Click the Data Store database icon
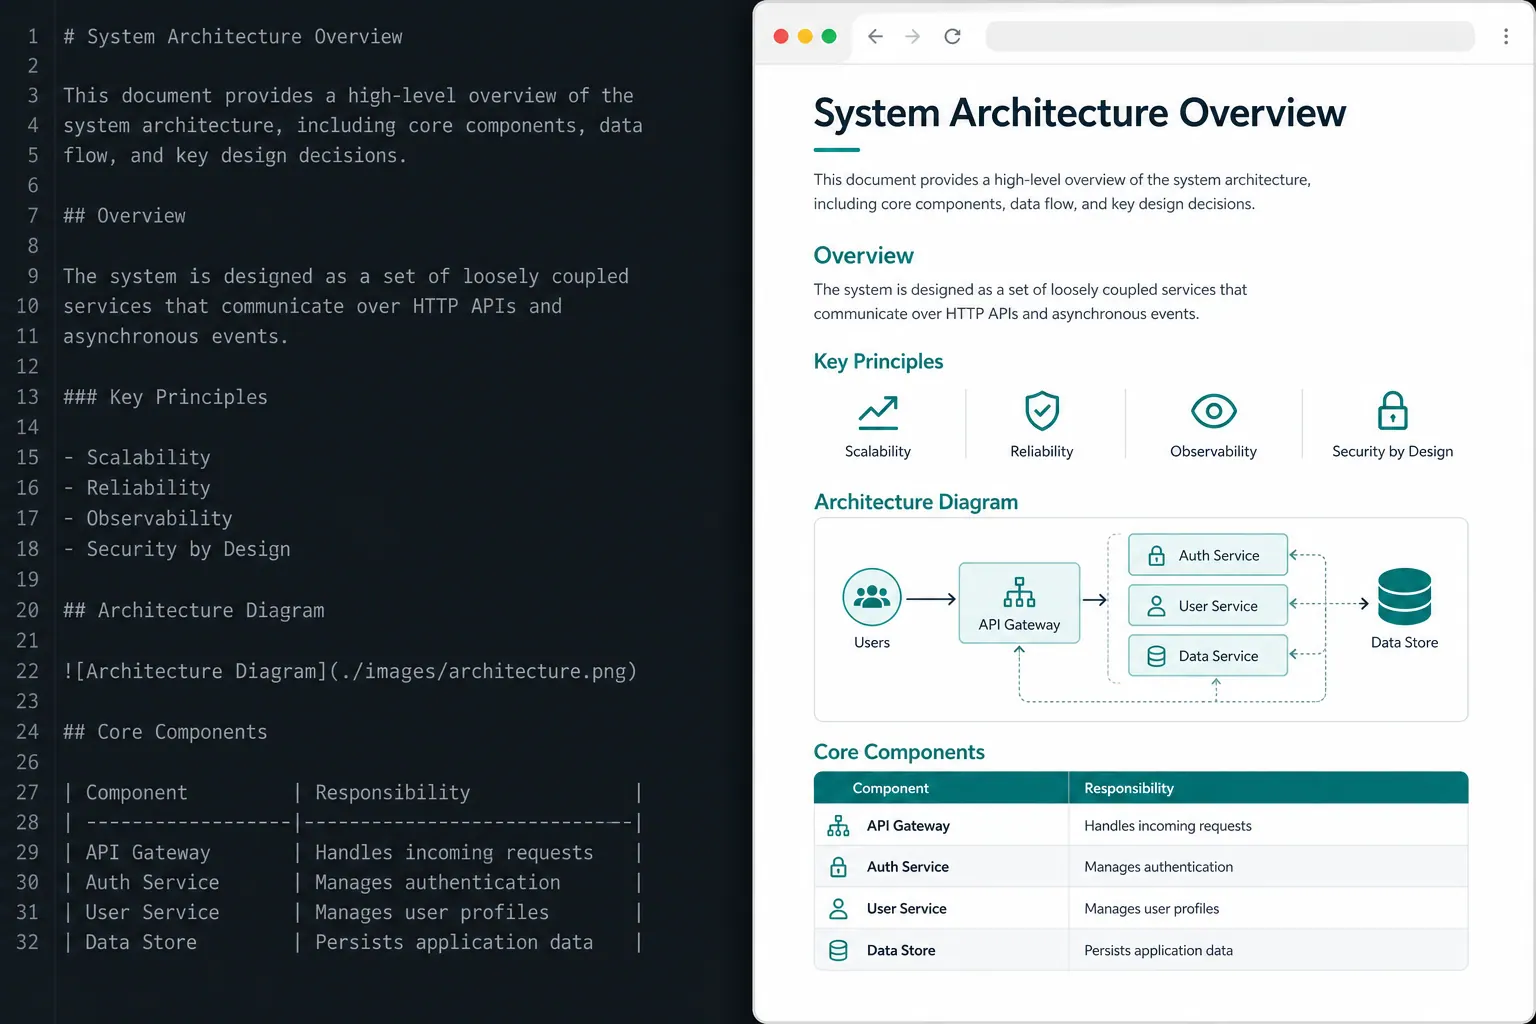 [1405, 596]
